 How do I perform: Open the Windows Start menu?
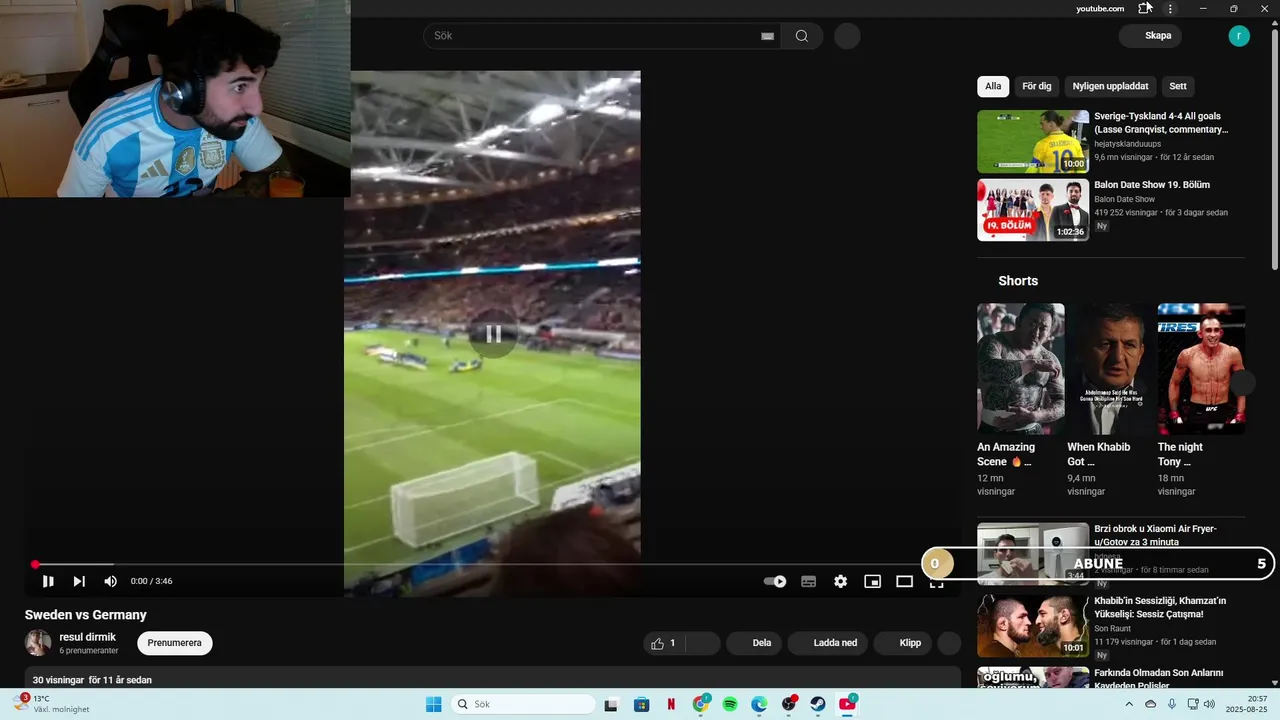(x=434, y=704)
